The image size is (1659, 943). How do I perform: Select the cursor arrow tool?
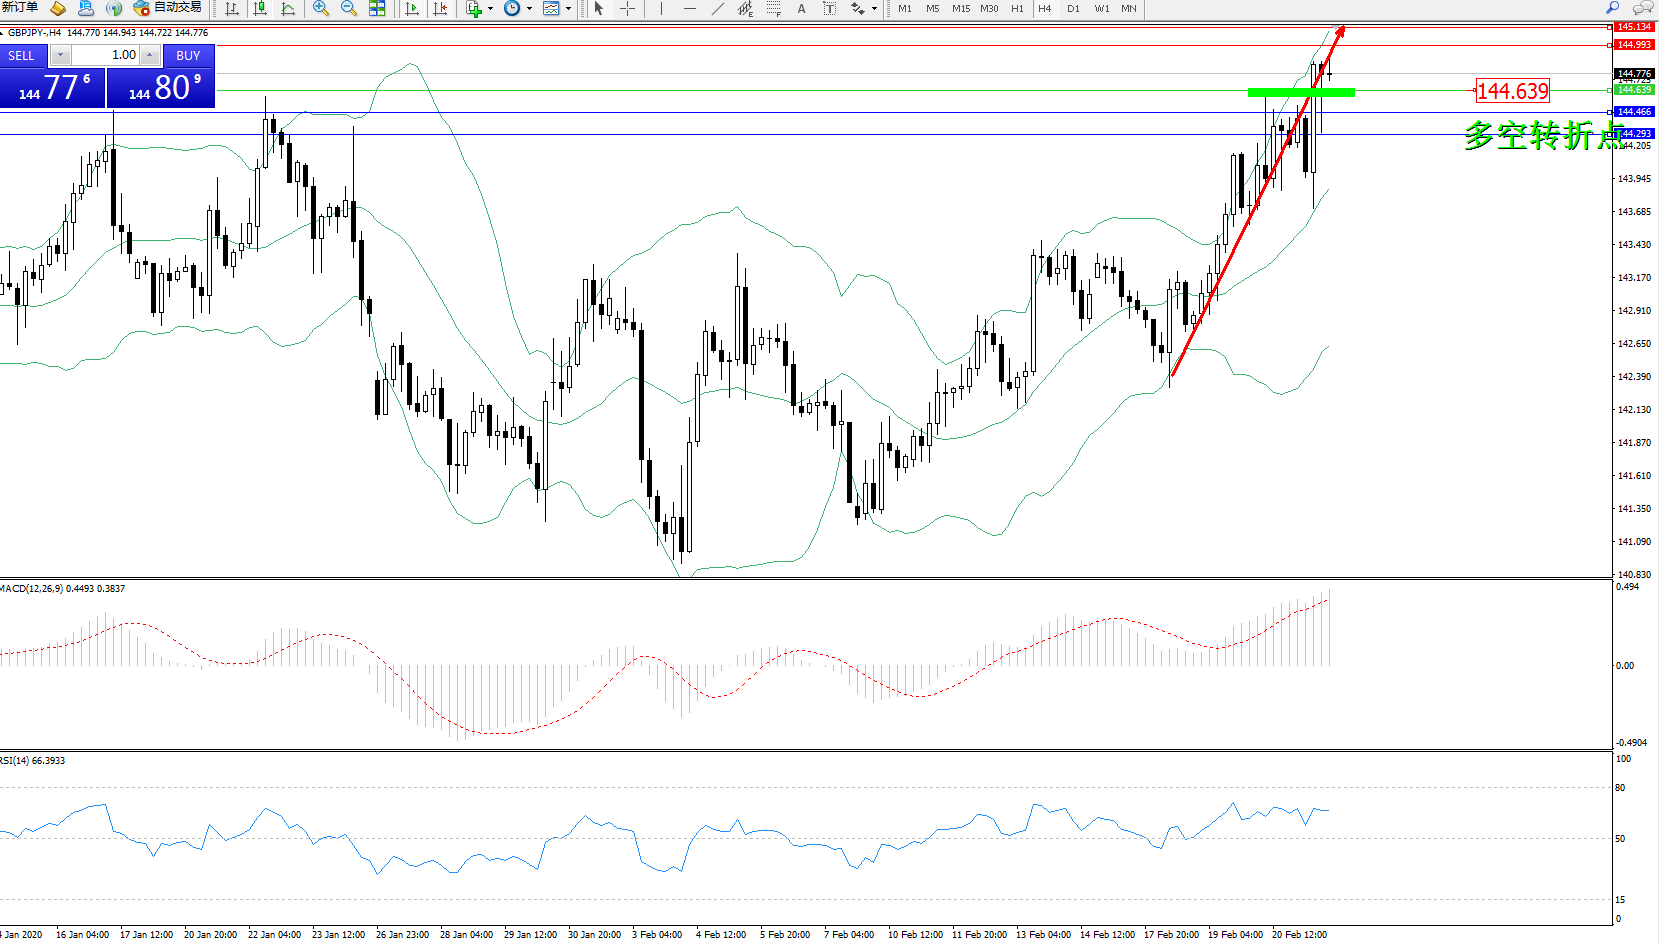[599, 9]
